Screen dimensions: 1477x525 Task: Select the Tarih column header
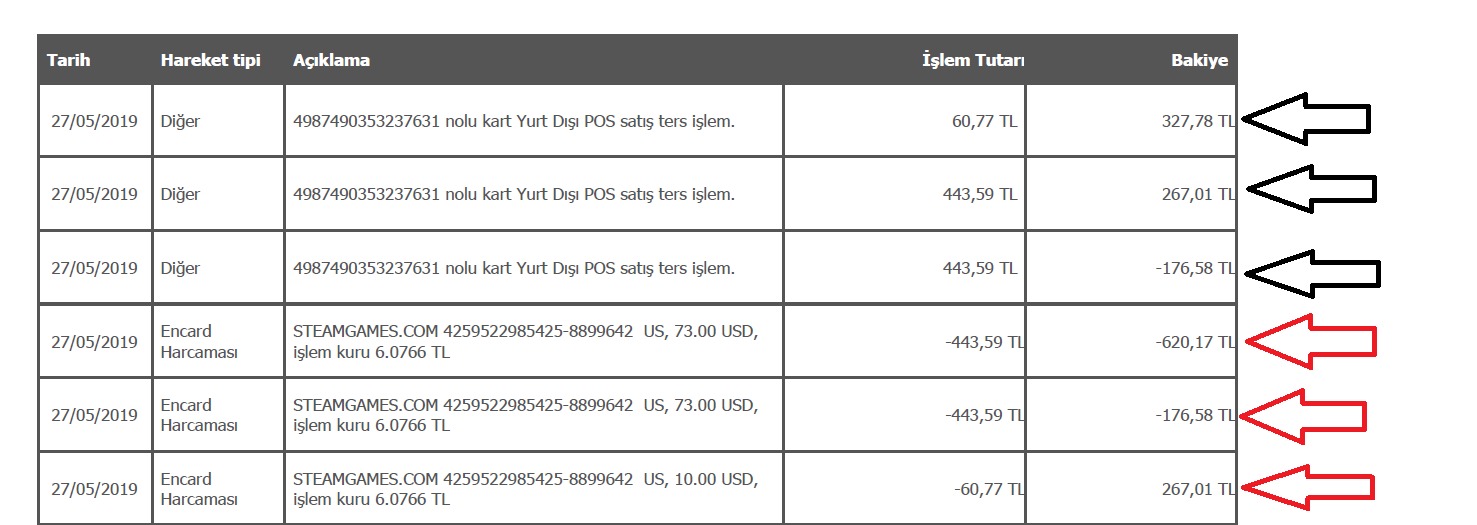coord(68,60)
